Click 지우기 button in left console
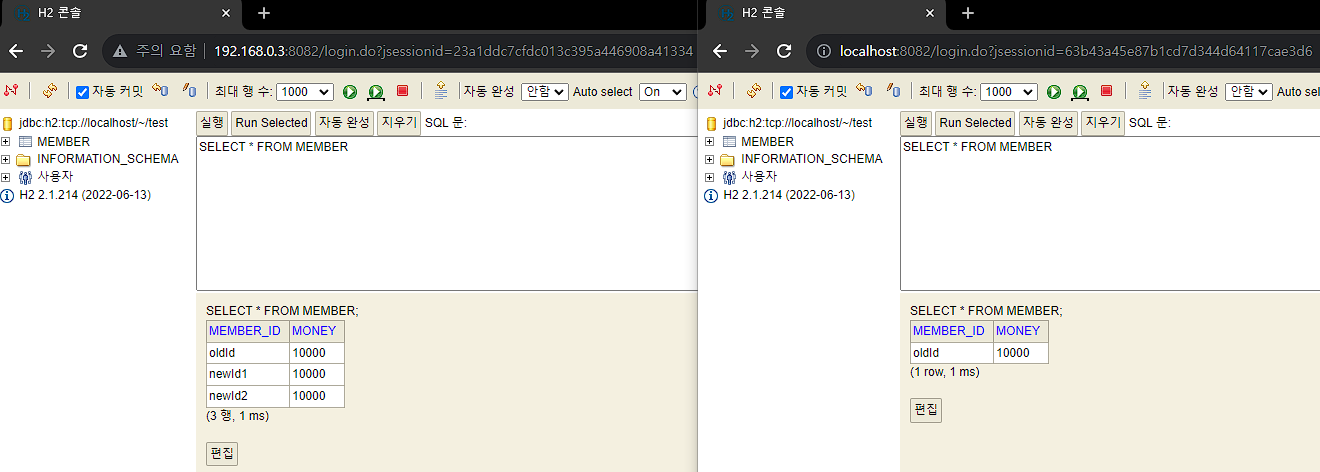1320x472 pixels. click(399, 123)
